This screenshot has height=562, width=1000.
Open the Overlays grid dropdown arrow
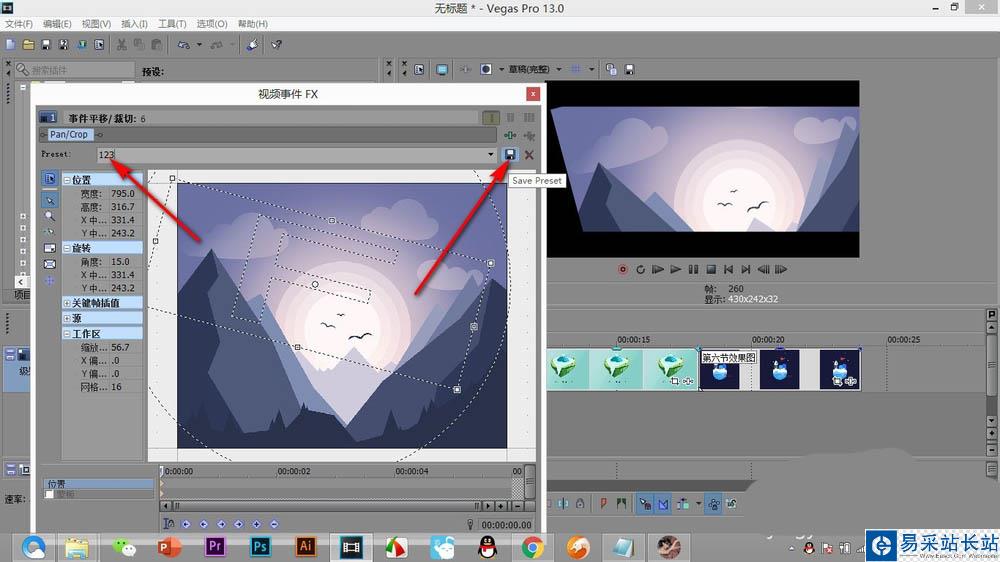tap(591, 70)
